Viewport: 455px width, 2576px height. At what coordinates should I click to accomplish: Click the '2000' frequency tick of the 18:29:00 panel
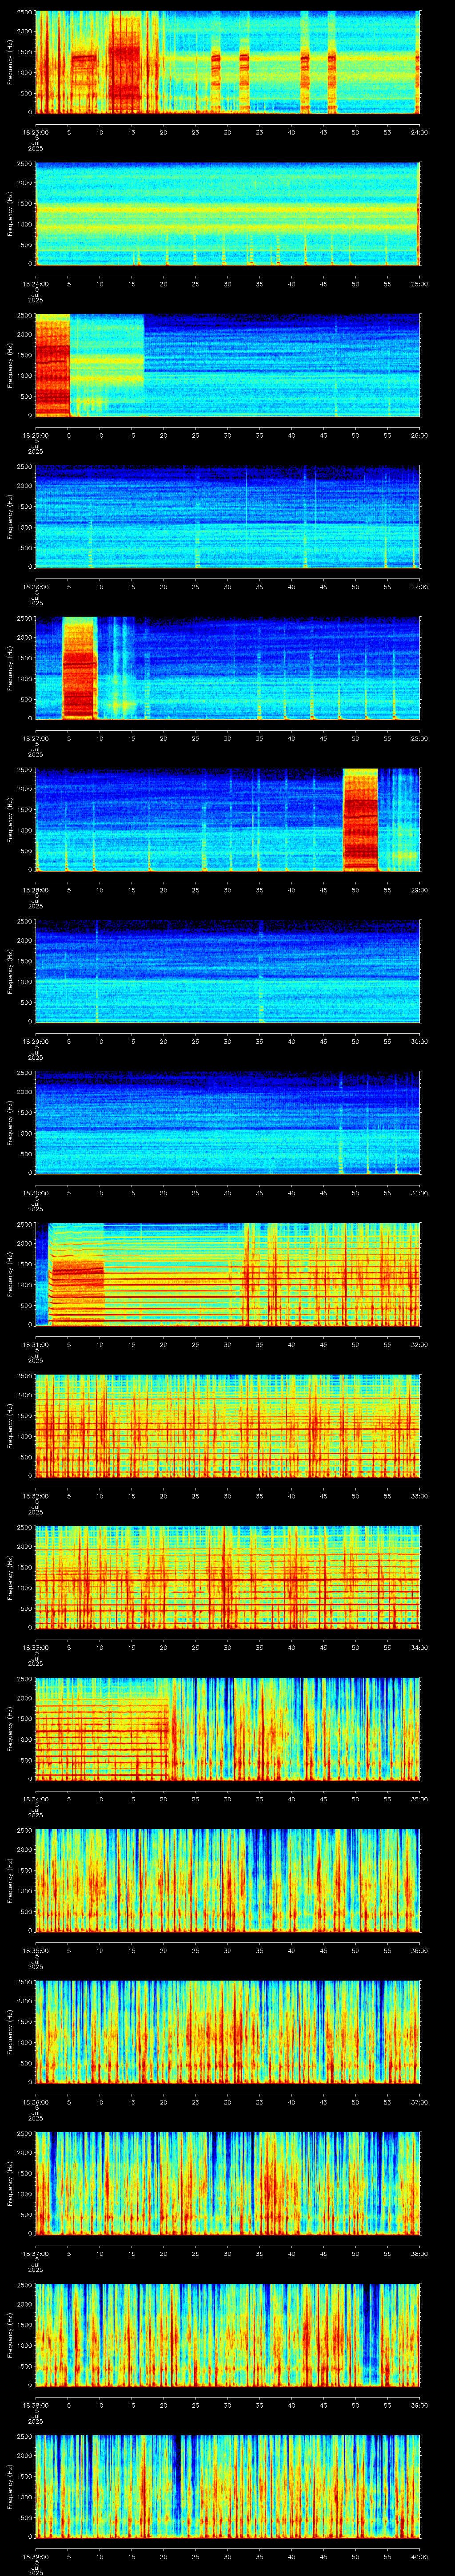coord(24,941)
